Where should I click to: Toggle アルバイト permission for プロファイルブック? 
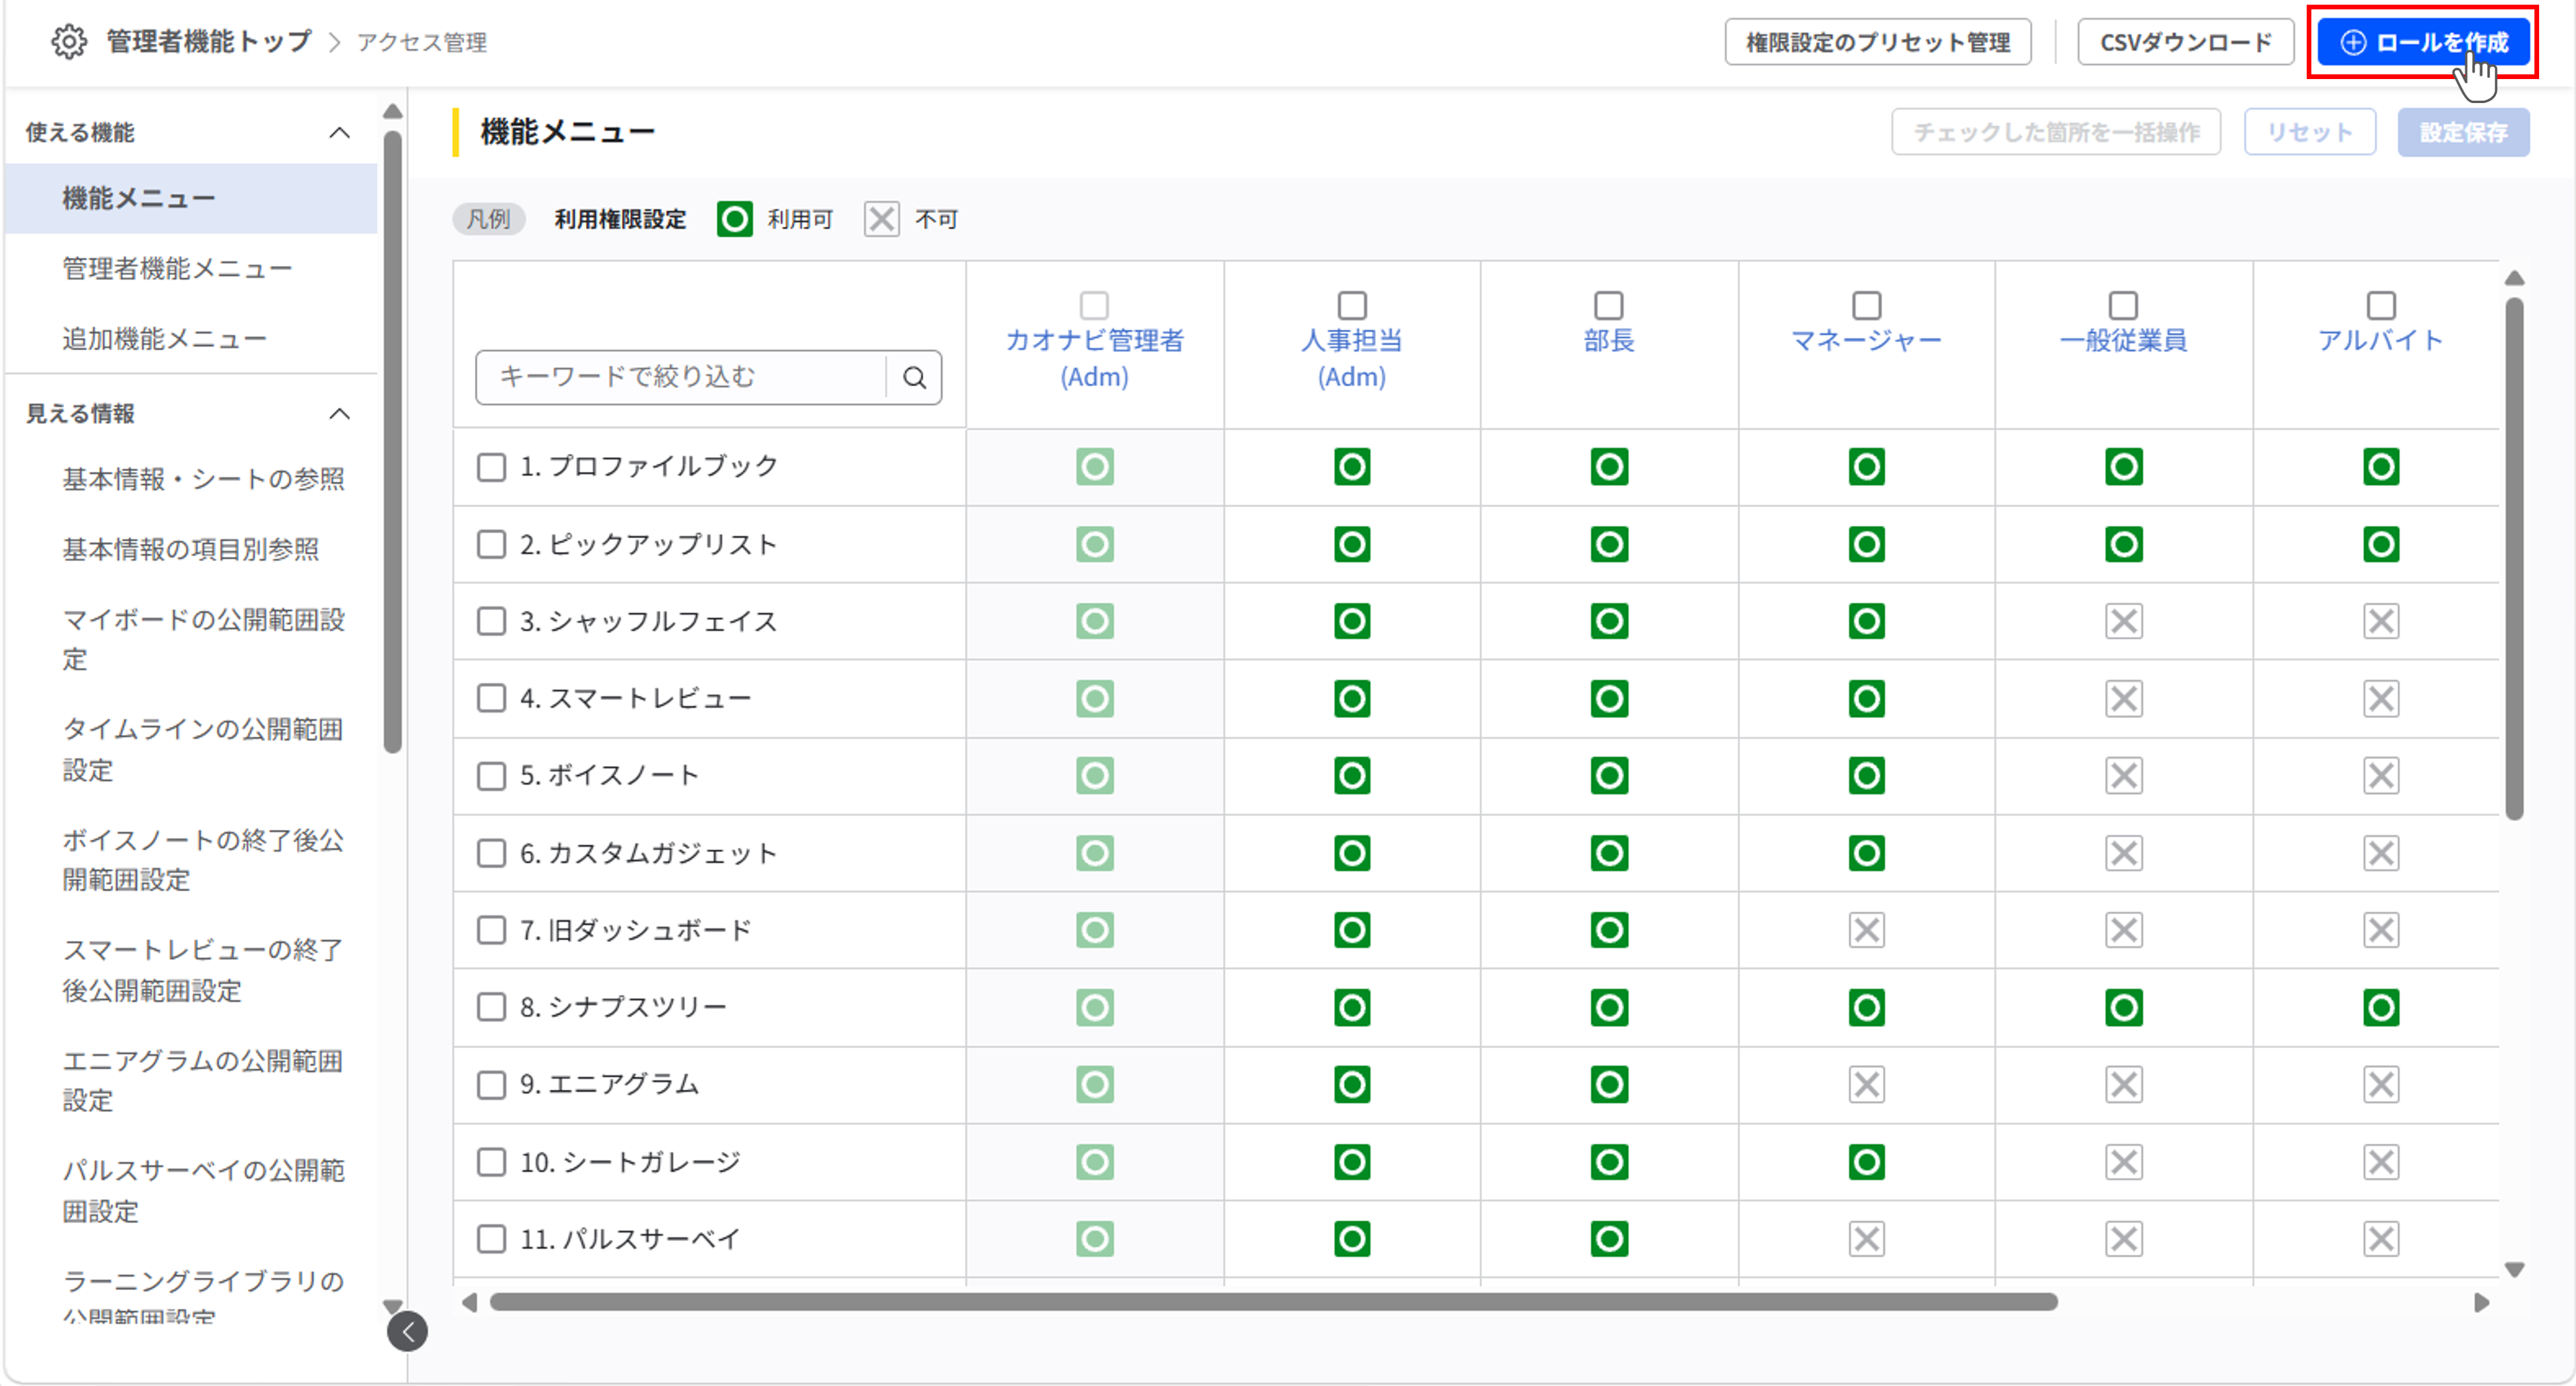(2381, 467)
